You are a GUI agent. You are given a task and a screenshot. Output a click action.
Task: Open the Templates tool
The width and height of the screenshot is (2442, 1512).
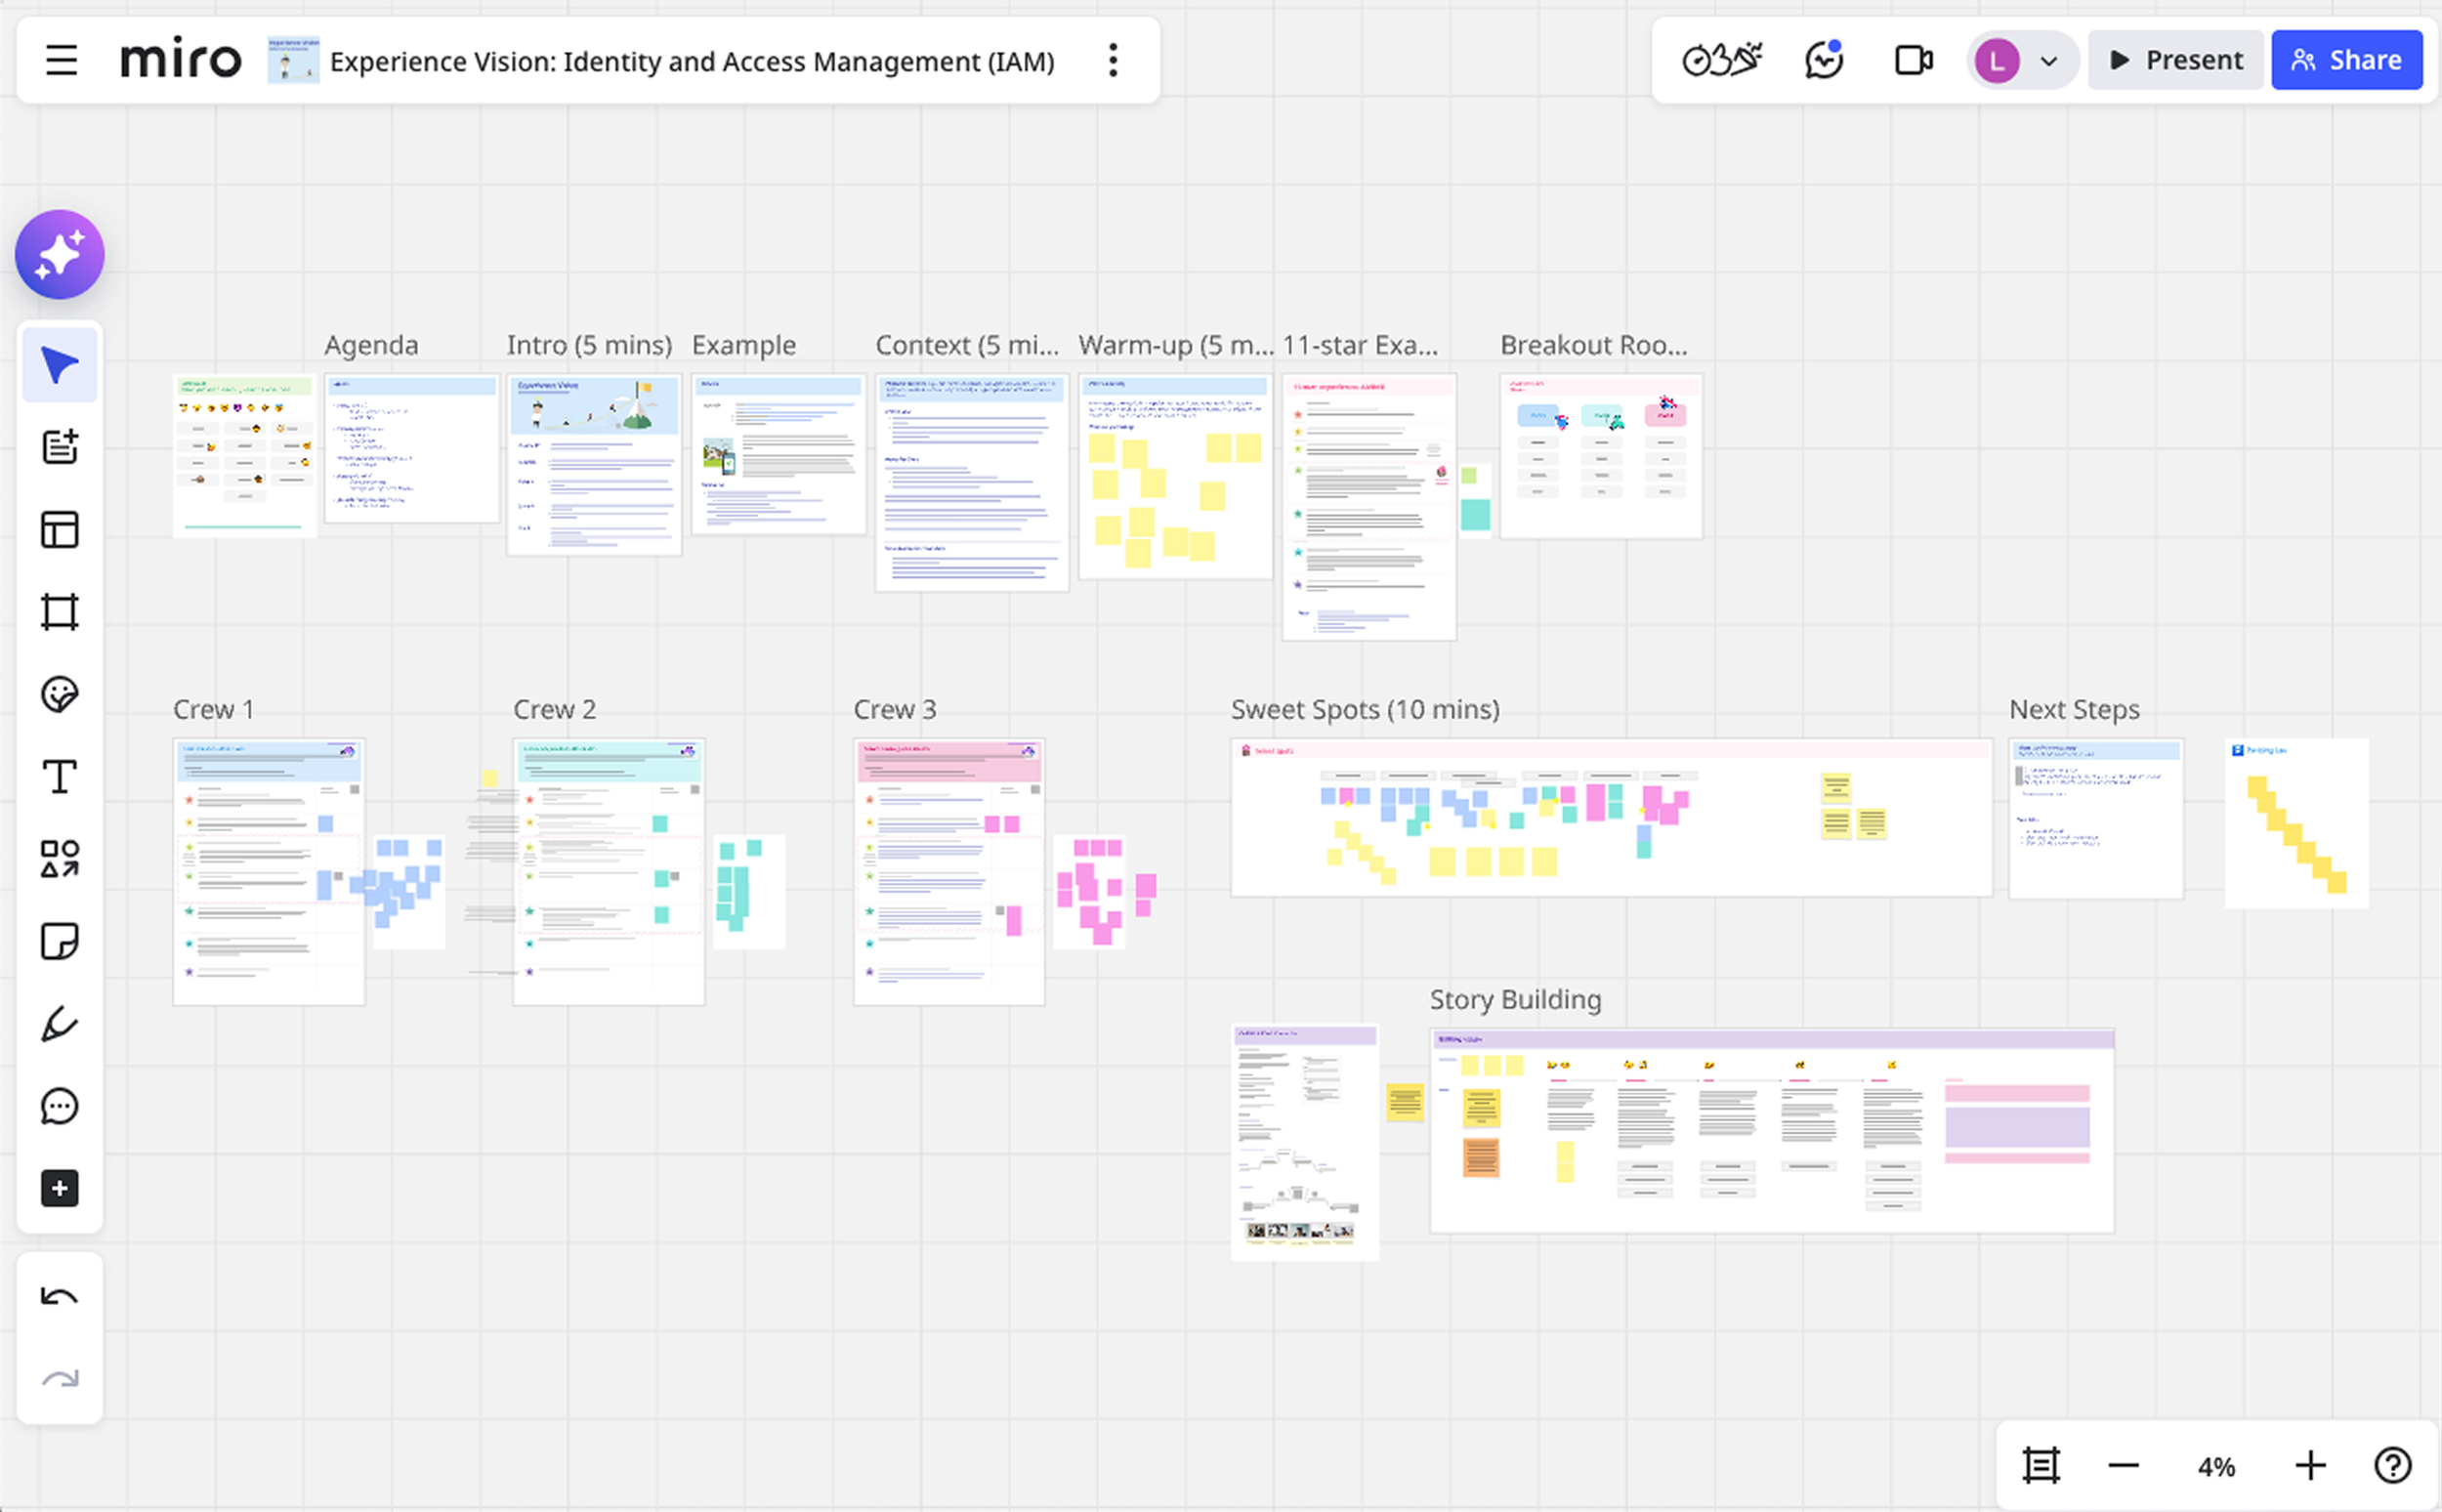(x=59, y=530)
